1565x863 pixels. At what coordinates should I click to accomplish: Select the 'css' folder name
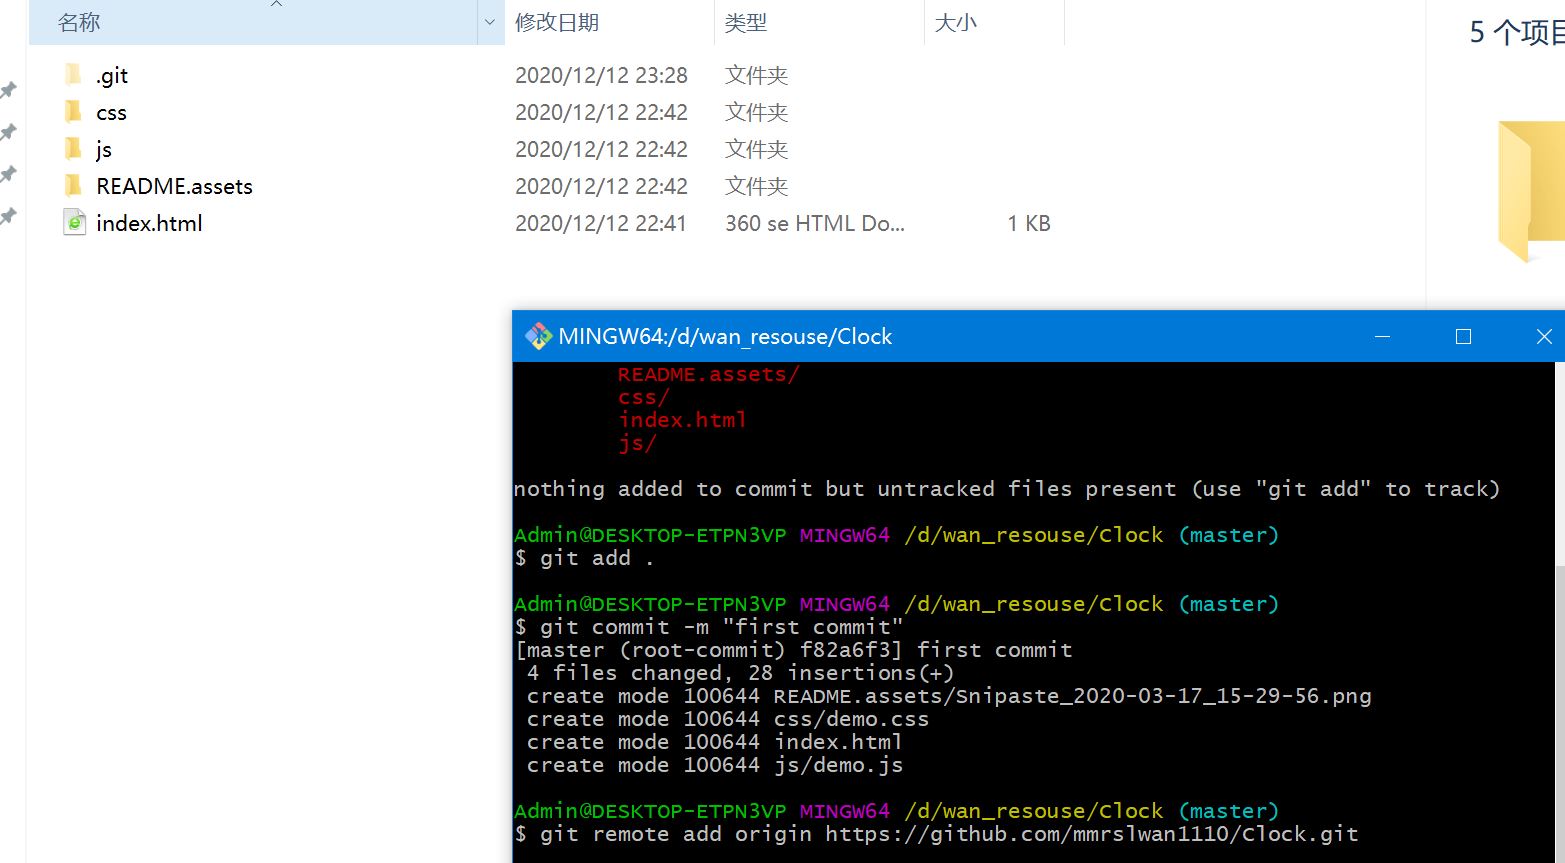(x=111, y=112)
